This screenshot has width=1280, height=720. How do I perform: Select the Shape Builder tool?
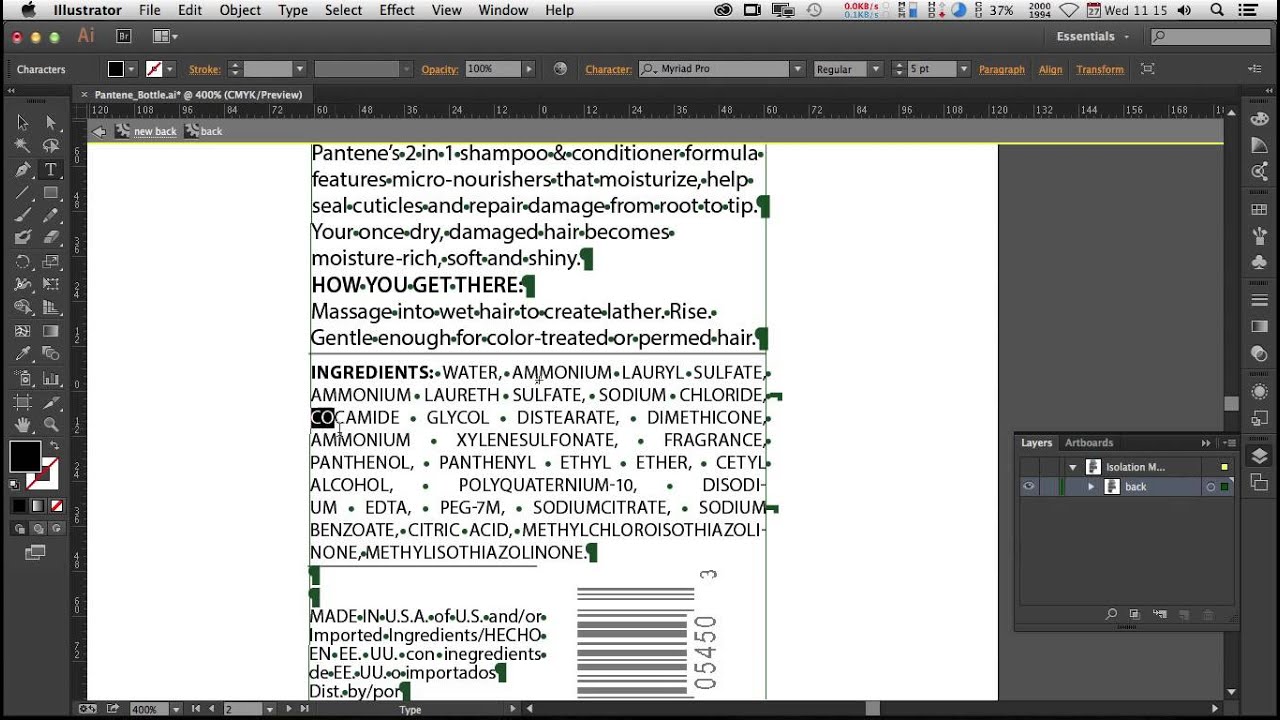click(22, 308)
